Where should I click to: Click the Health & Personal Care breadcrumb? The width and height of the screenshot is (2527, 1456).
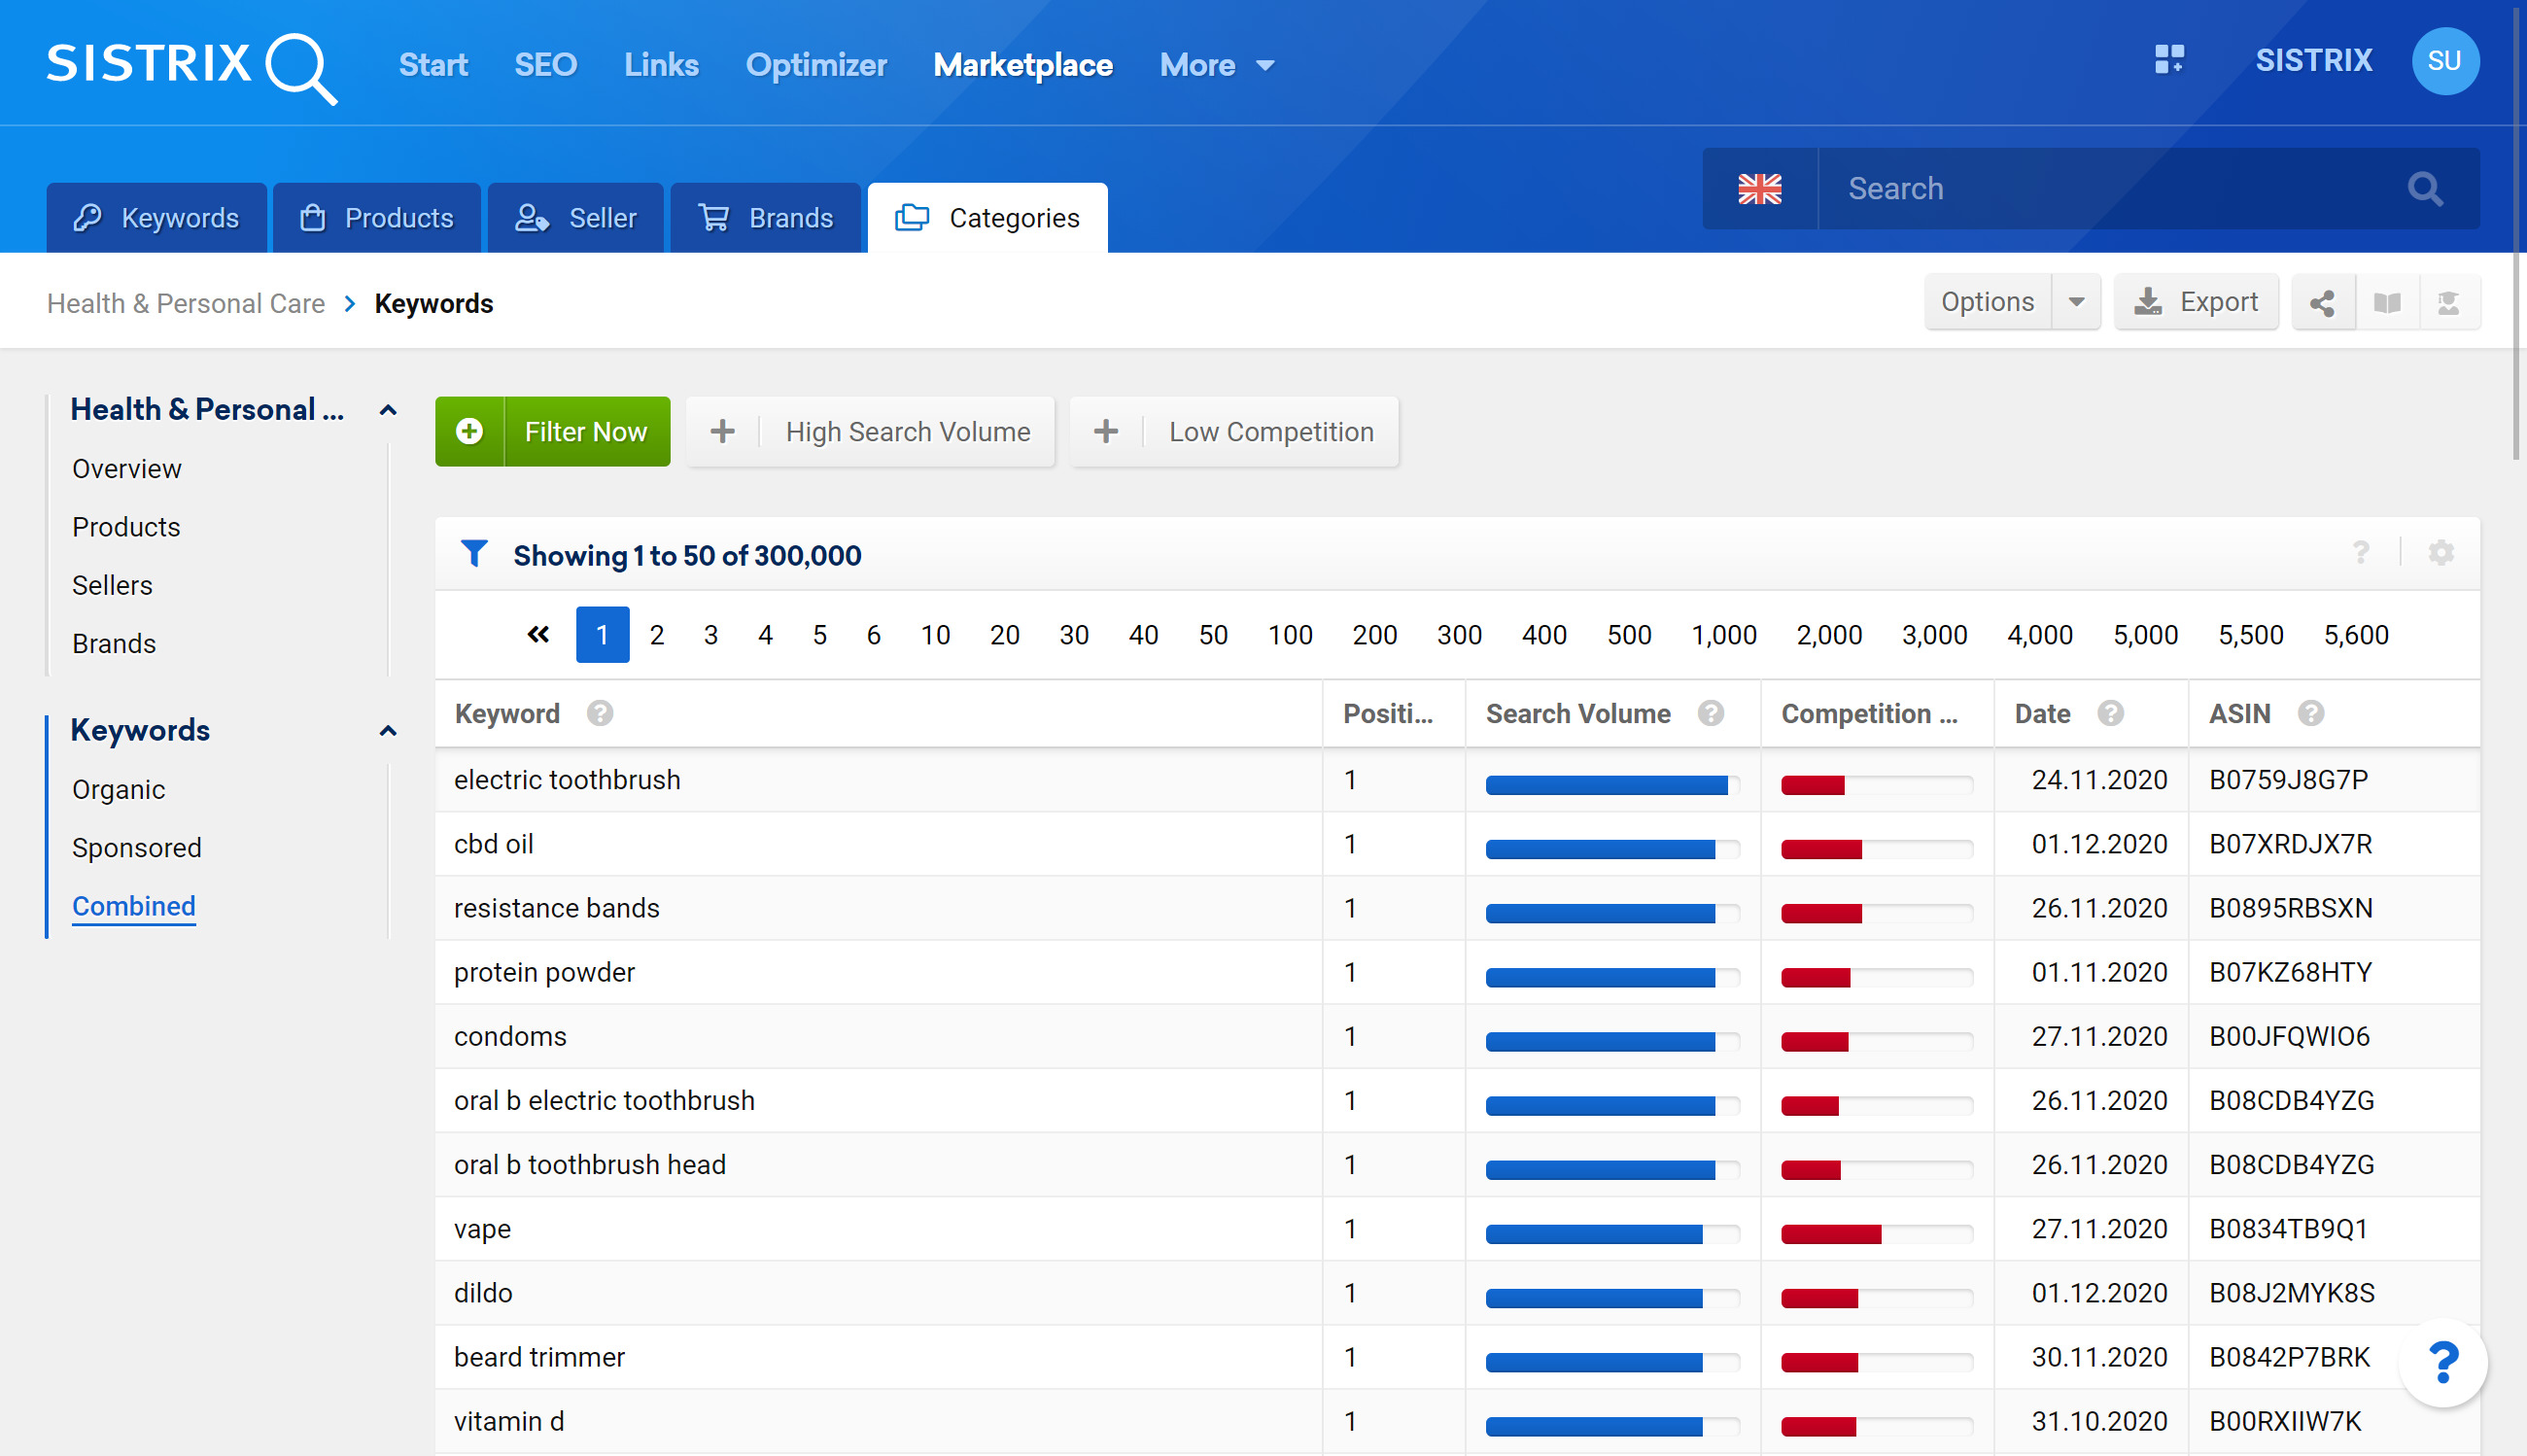point(186,304)
